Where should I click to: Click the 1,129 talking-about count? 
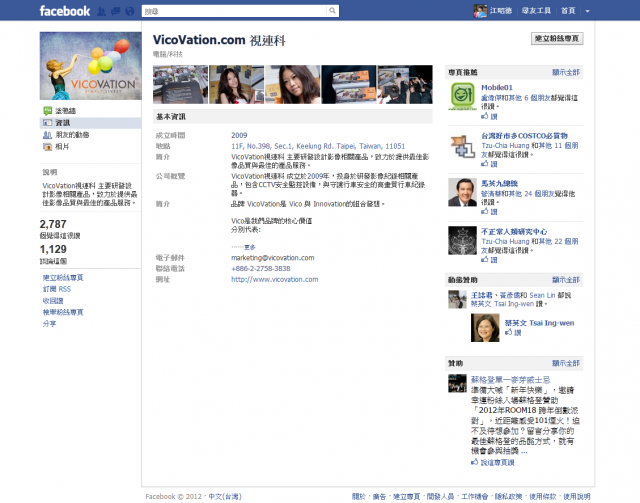[53, 249]
